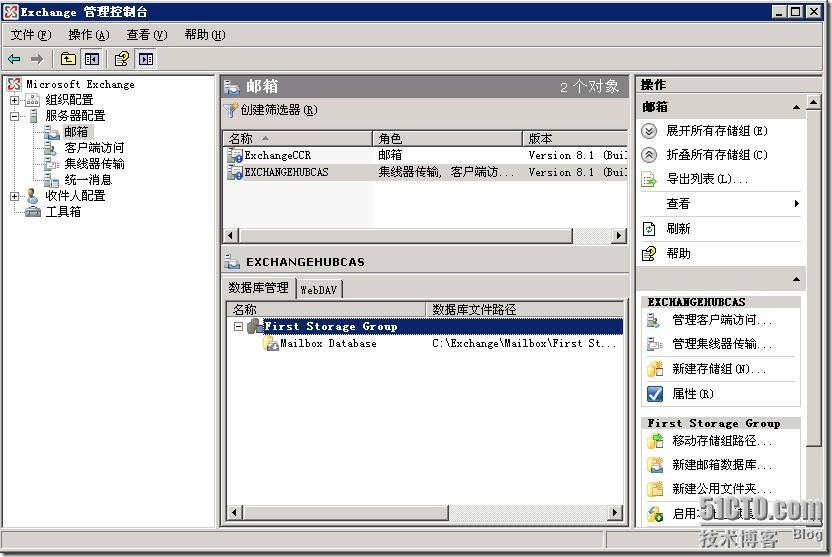The image size is (832, 557).
Task: Click the C:\Exchange\Mailbox\First St... path cell
Action: (524, 344)
